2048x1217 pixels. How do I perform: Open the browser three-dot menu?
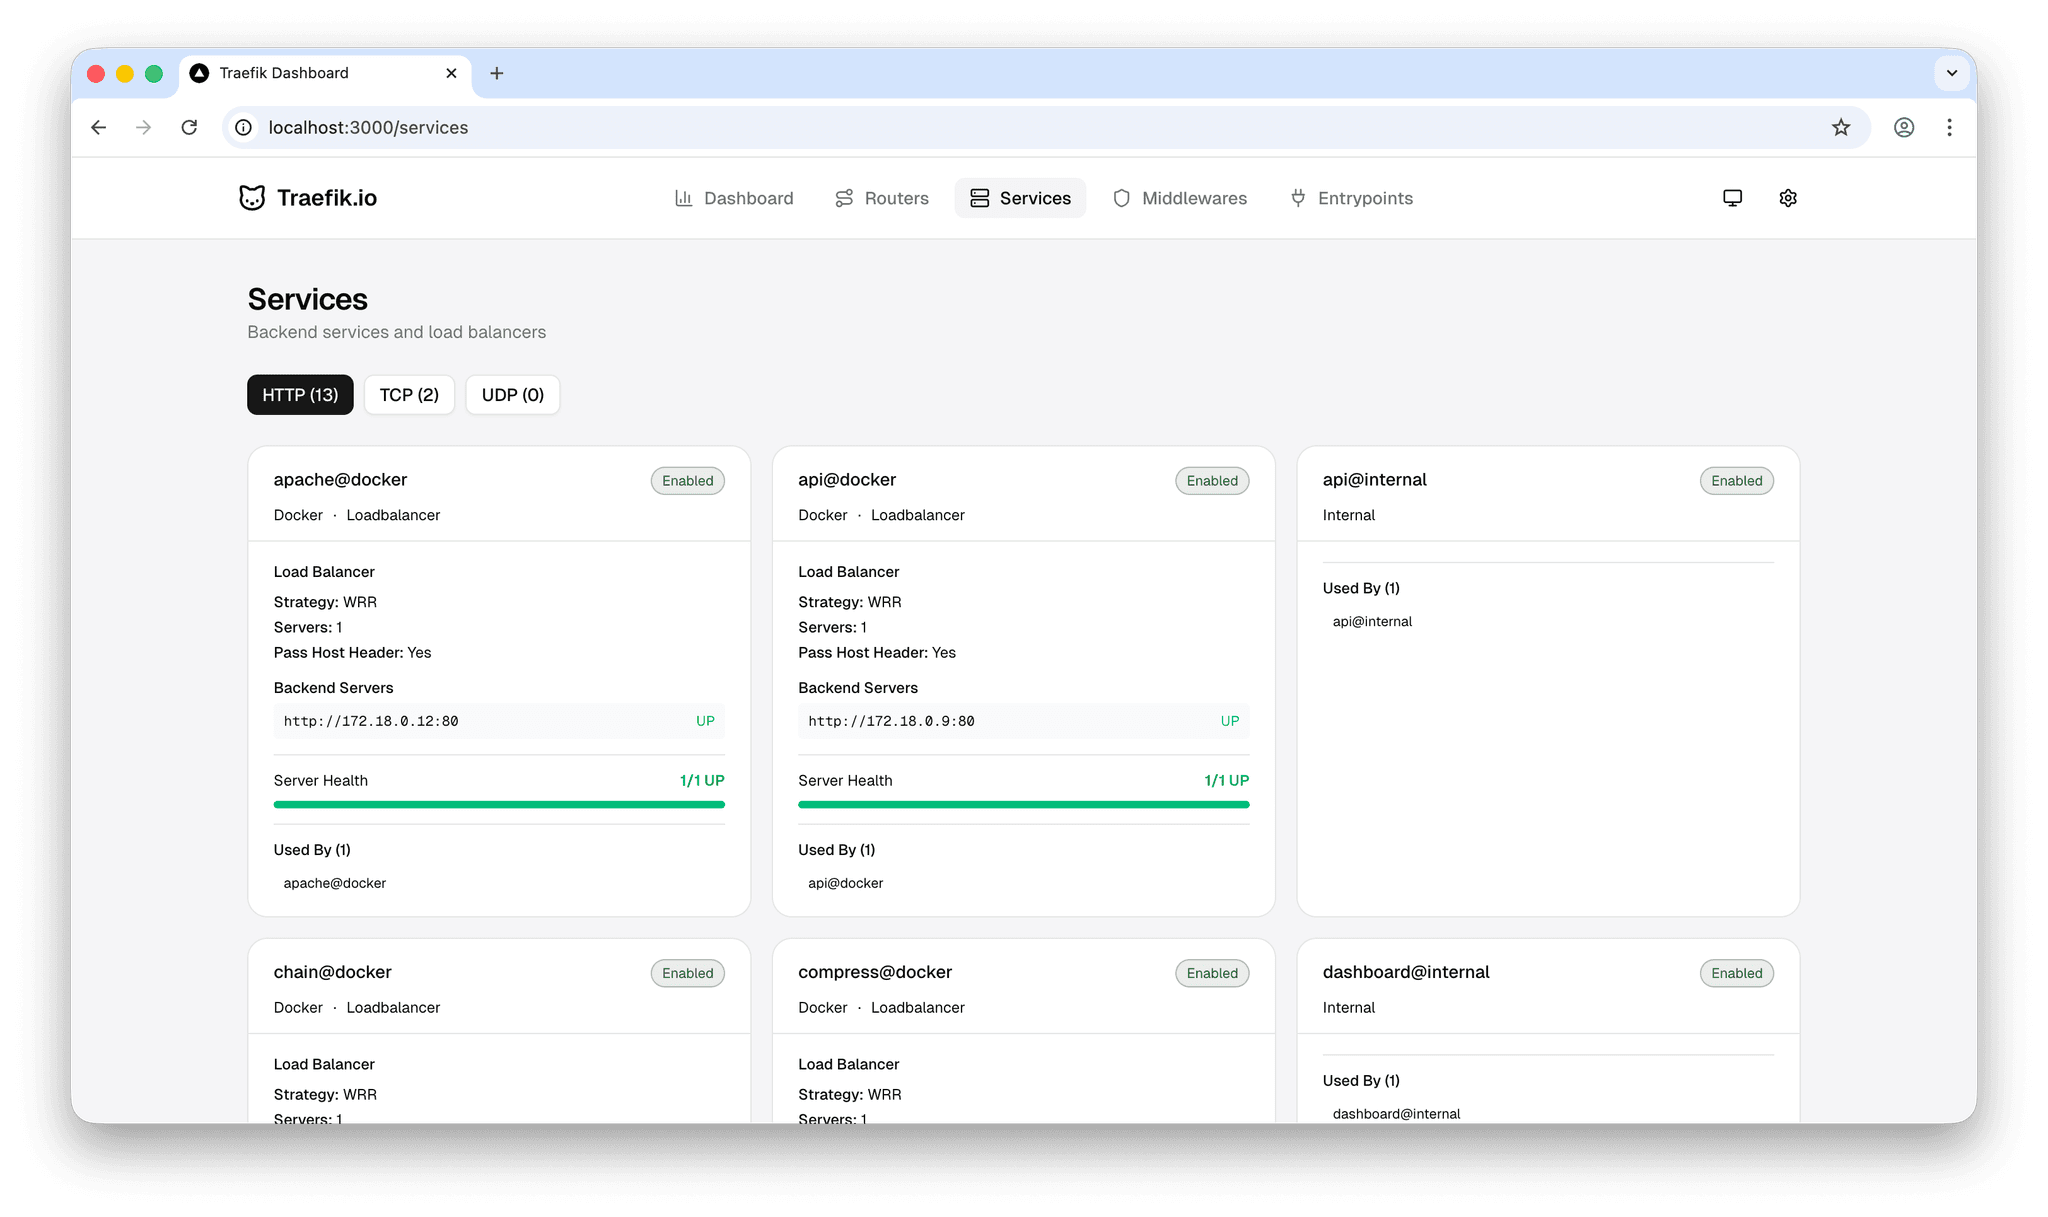tap(1949, 127)
